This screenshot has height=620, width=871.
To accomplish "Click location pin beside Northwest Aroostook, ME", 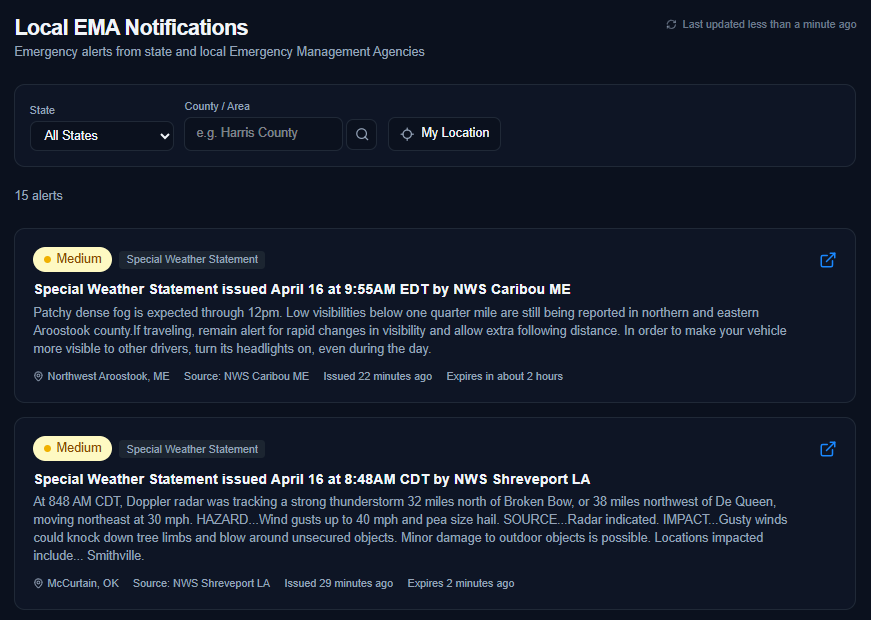I will coord(39,377).
